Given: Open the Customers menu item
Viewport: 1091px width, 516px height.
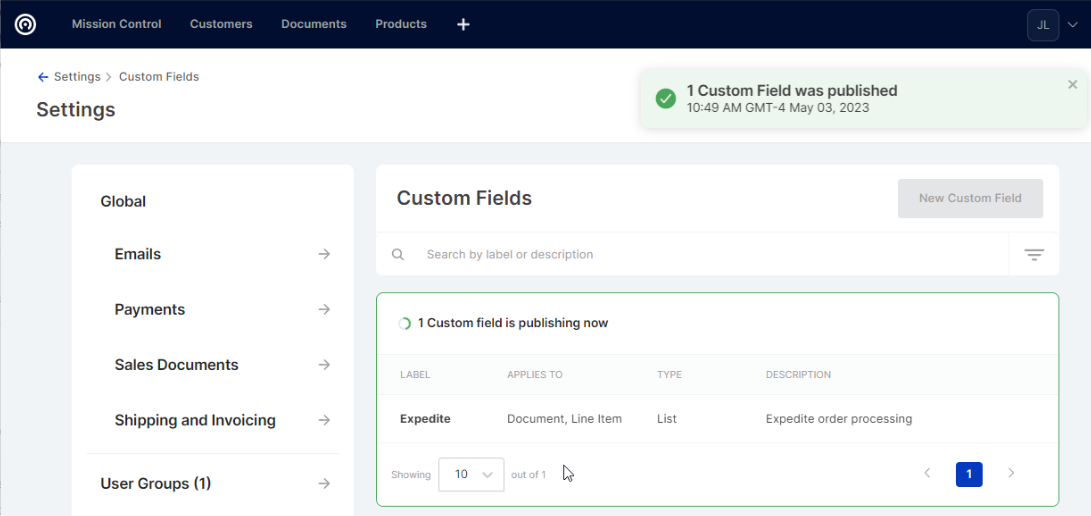Looking at the screenshot, I should coord(221,24).
